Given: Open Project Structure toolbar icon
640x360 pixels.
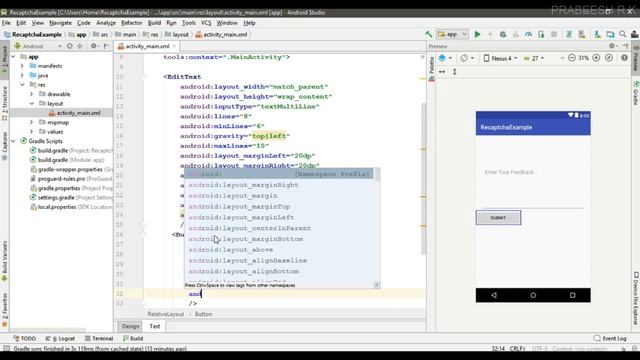Looking at the screenshot, I should click(x=610, y=35).
